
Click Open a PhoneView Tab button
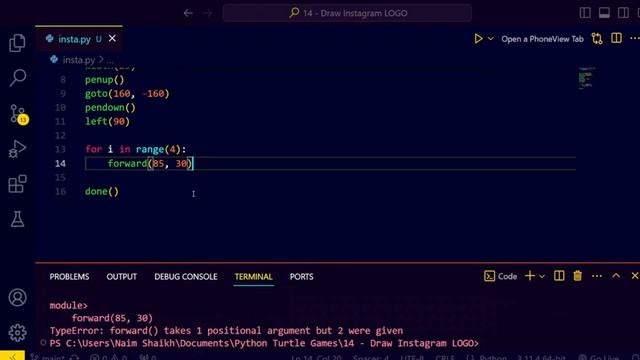click(x=542, y=39)
